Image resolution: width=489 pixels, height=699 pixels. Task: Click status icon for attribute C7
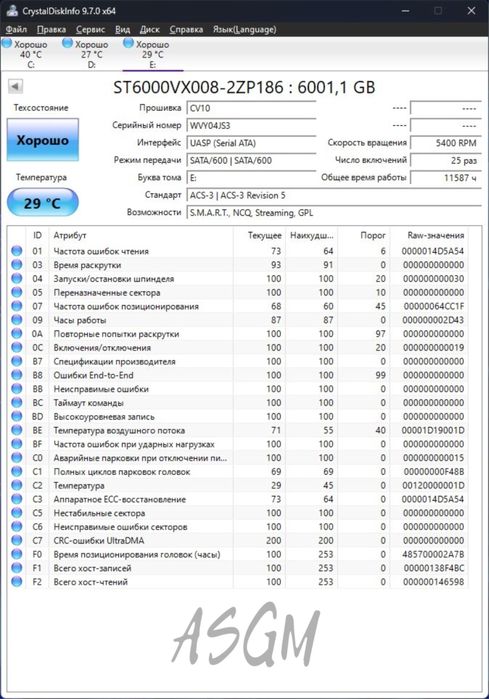tap(16, 540)
